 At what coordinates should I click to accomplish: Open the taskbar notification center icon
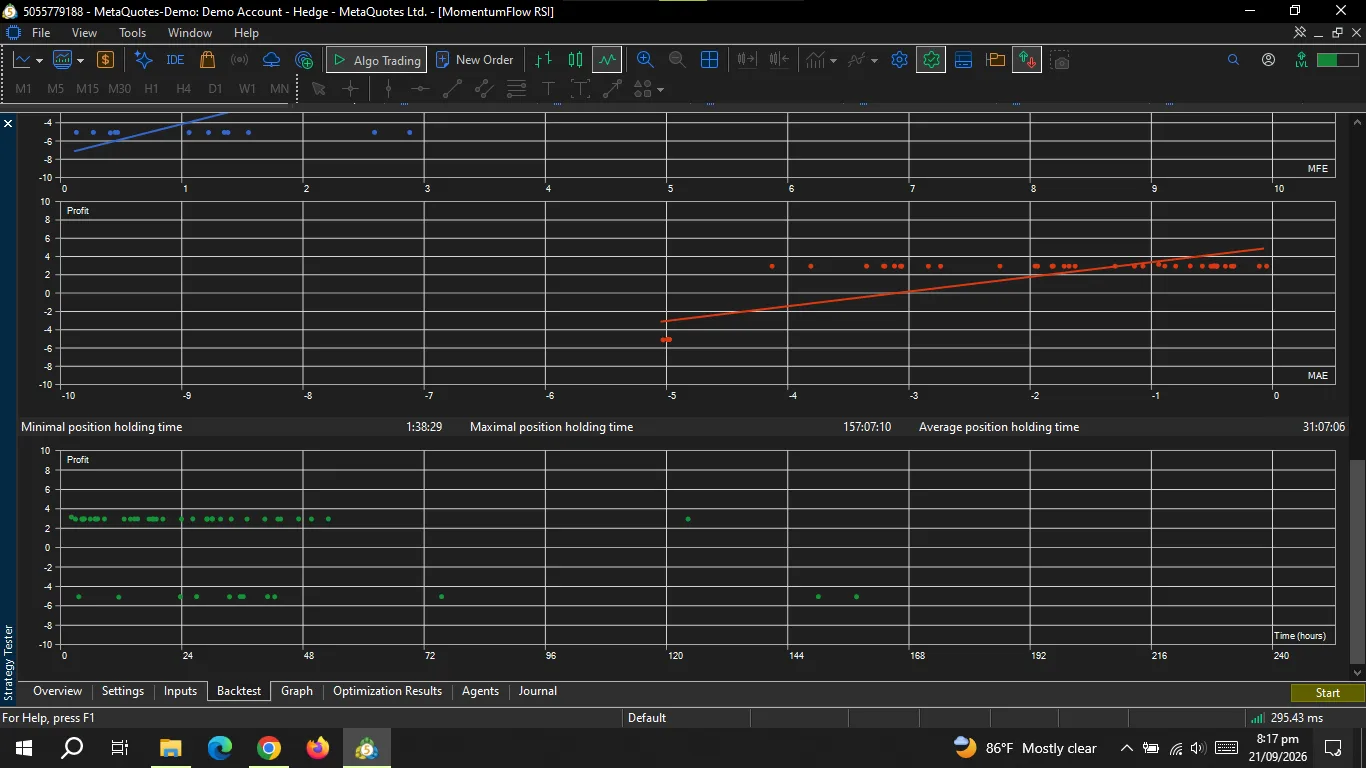(x=1333, y=748)
